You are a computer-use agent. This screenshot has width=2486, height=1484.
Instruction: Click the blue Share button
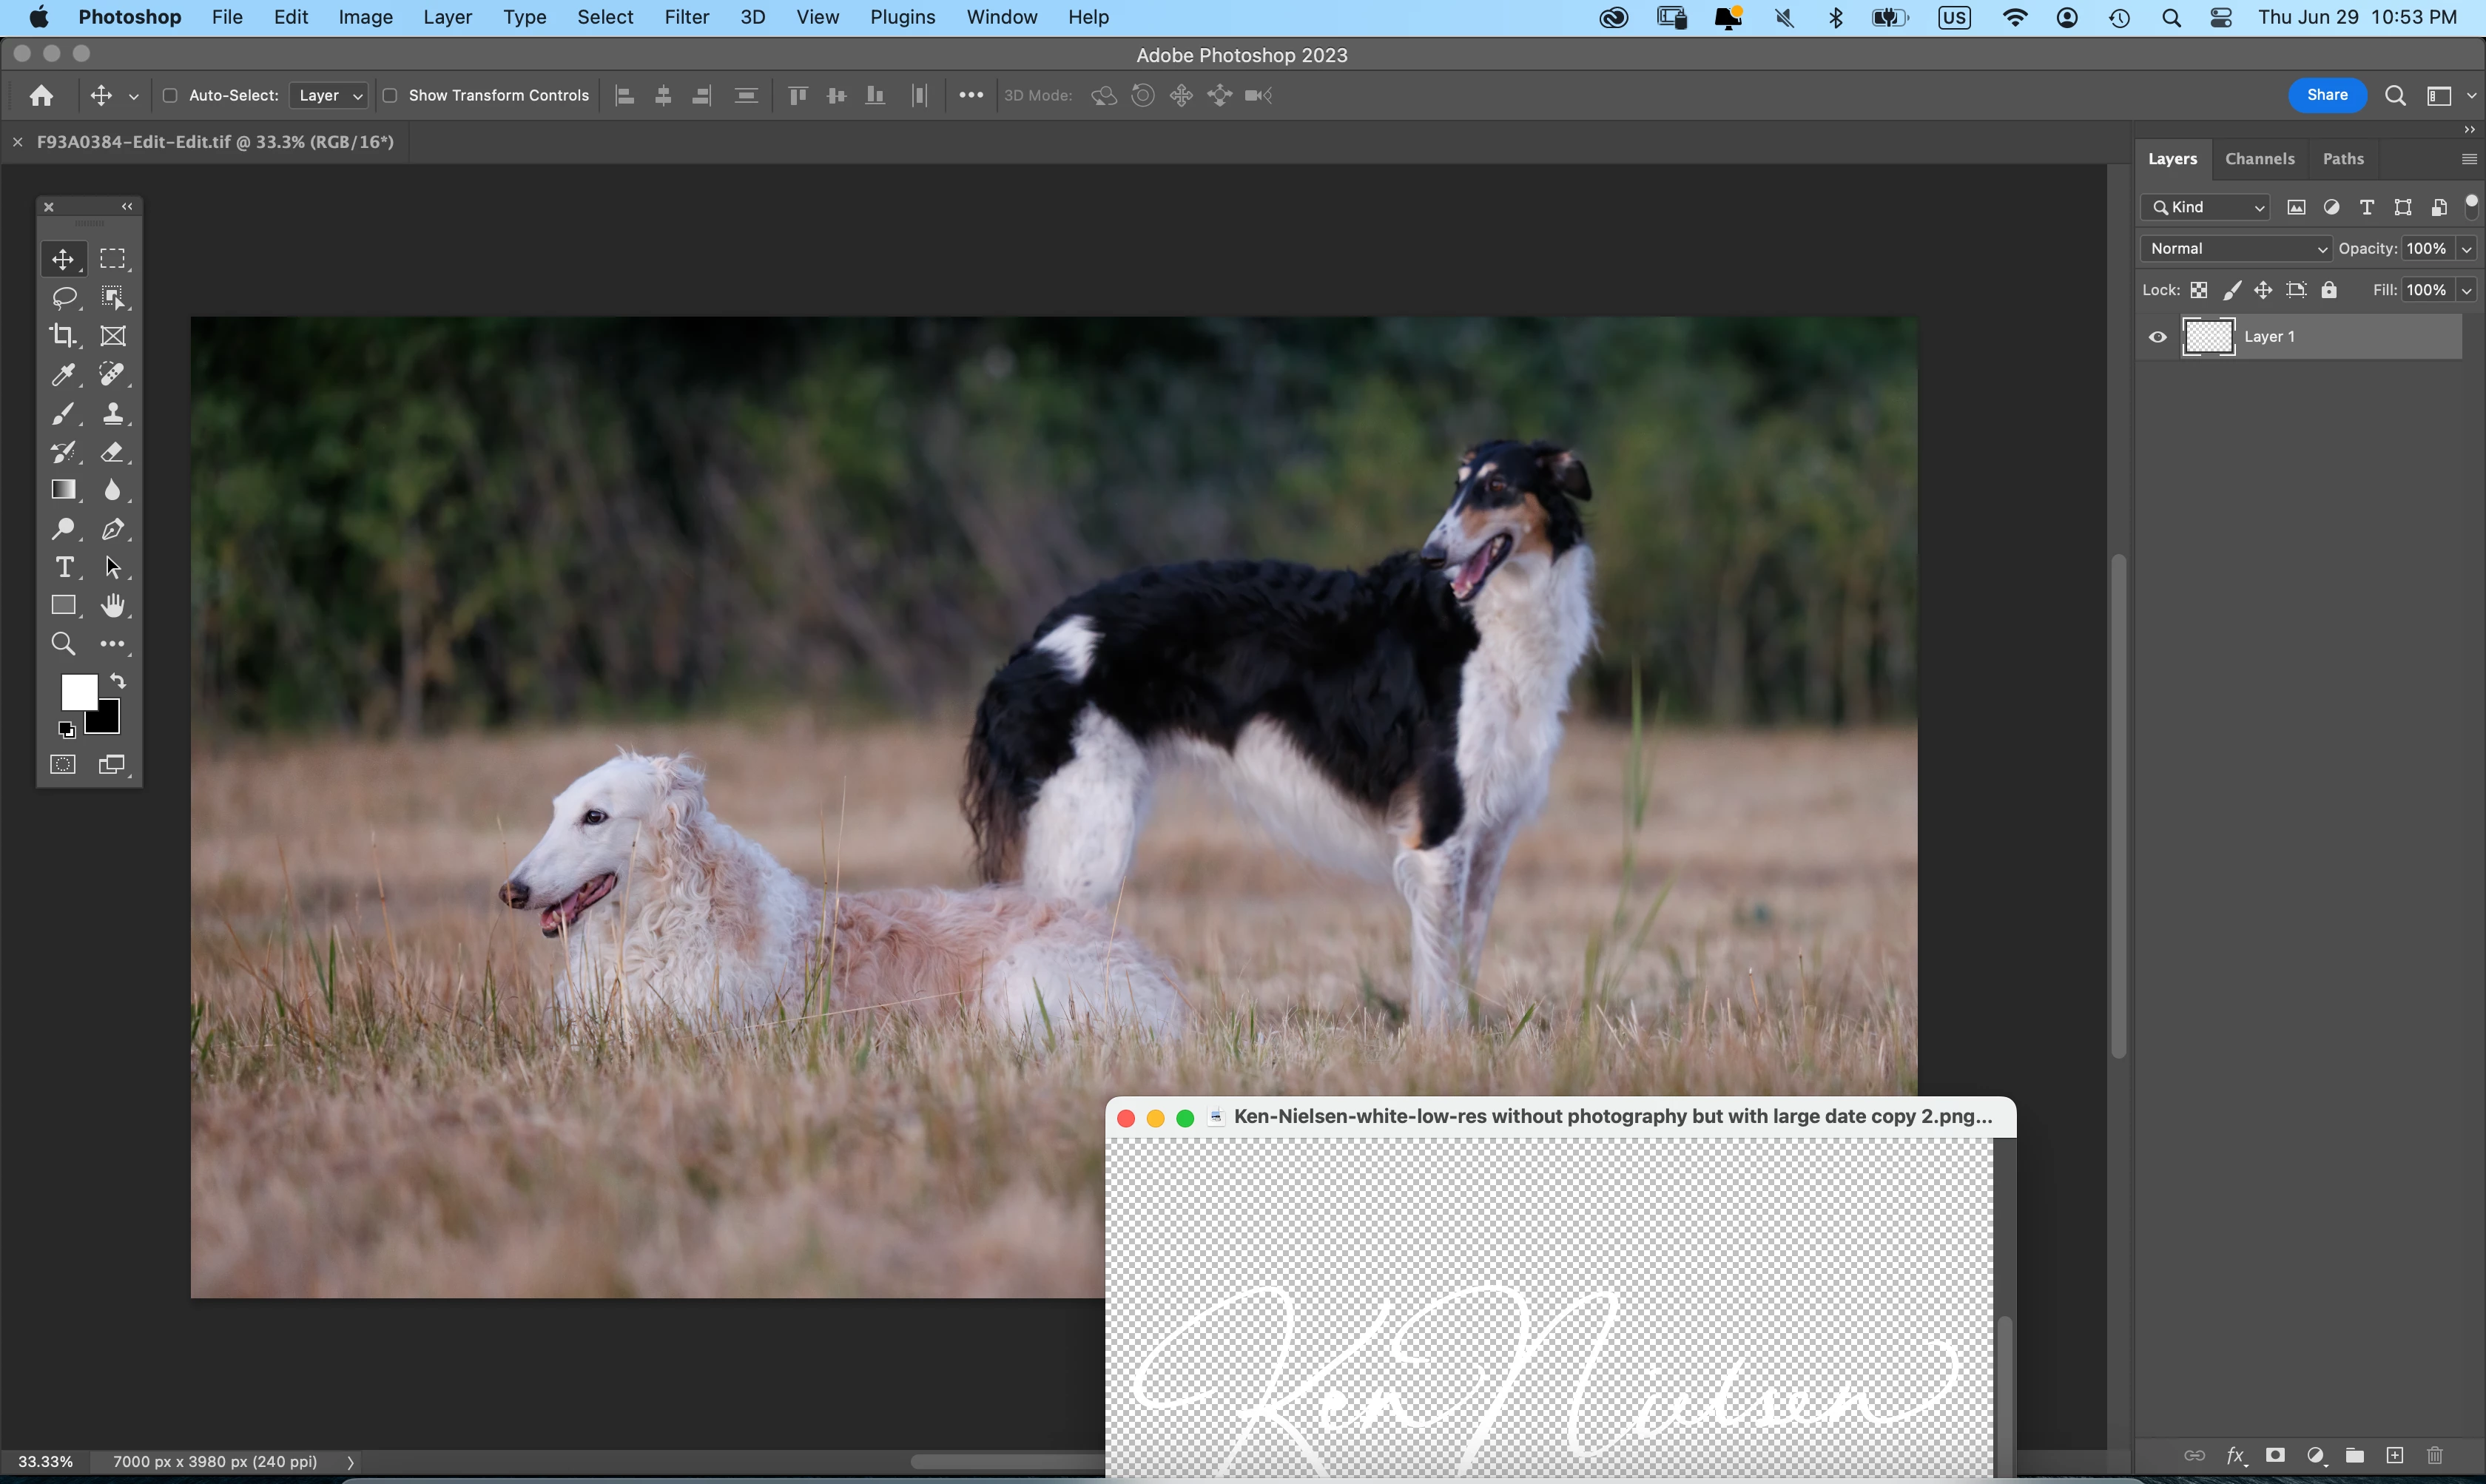tap(2327, 95)
